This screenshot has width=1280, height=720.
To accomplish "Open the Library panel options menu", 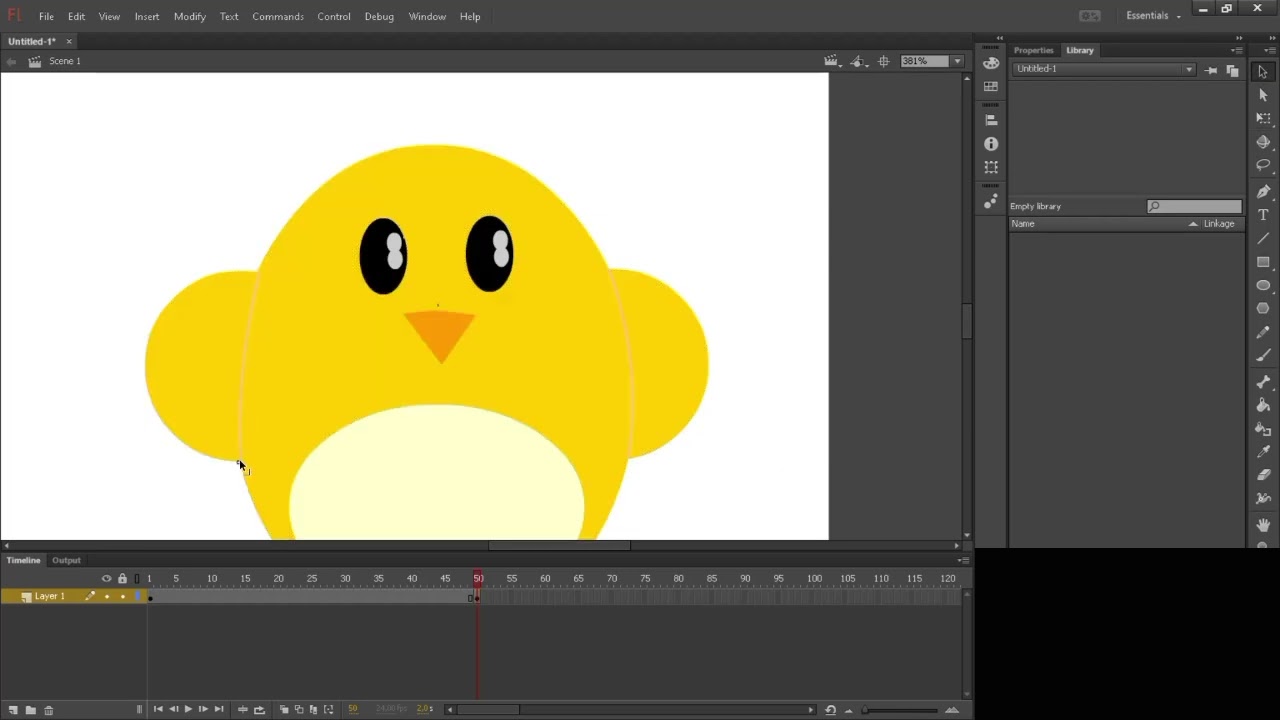I will (x=1237, y=50).
